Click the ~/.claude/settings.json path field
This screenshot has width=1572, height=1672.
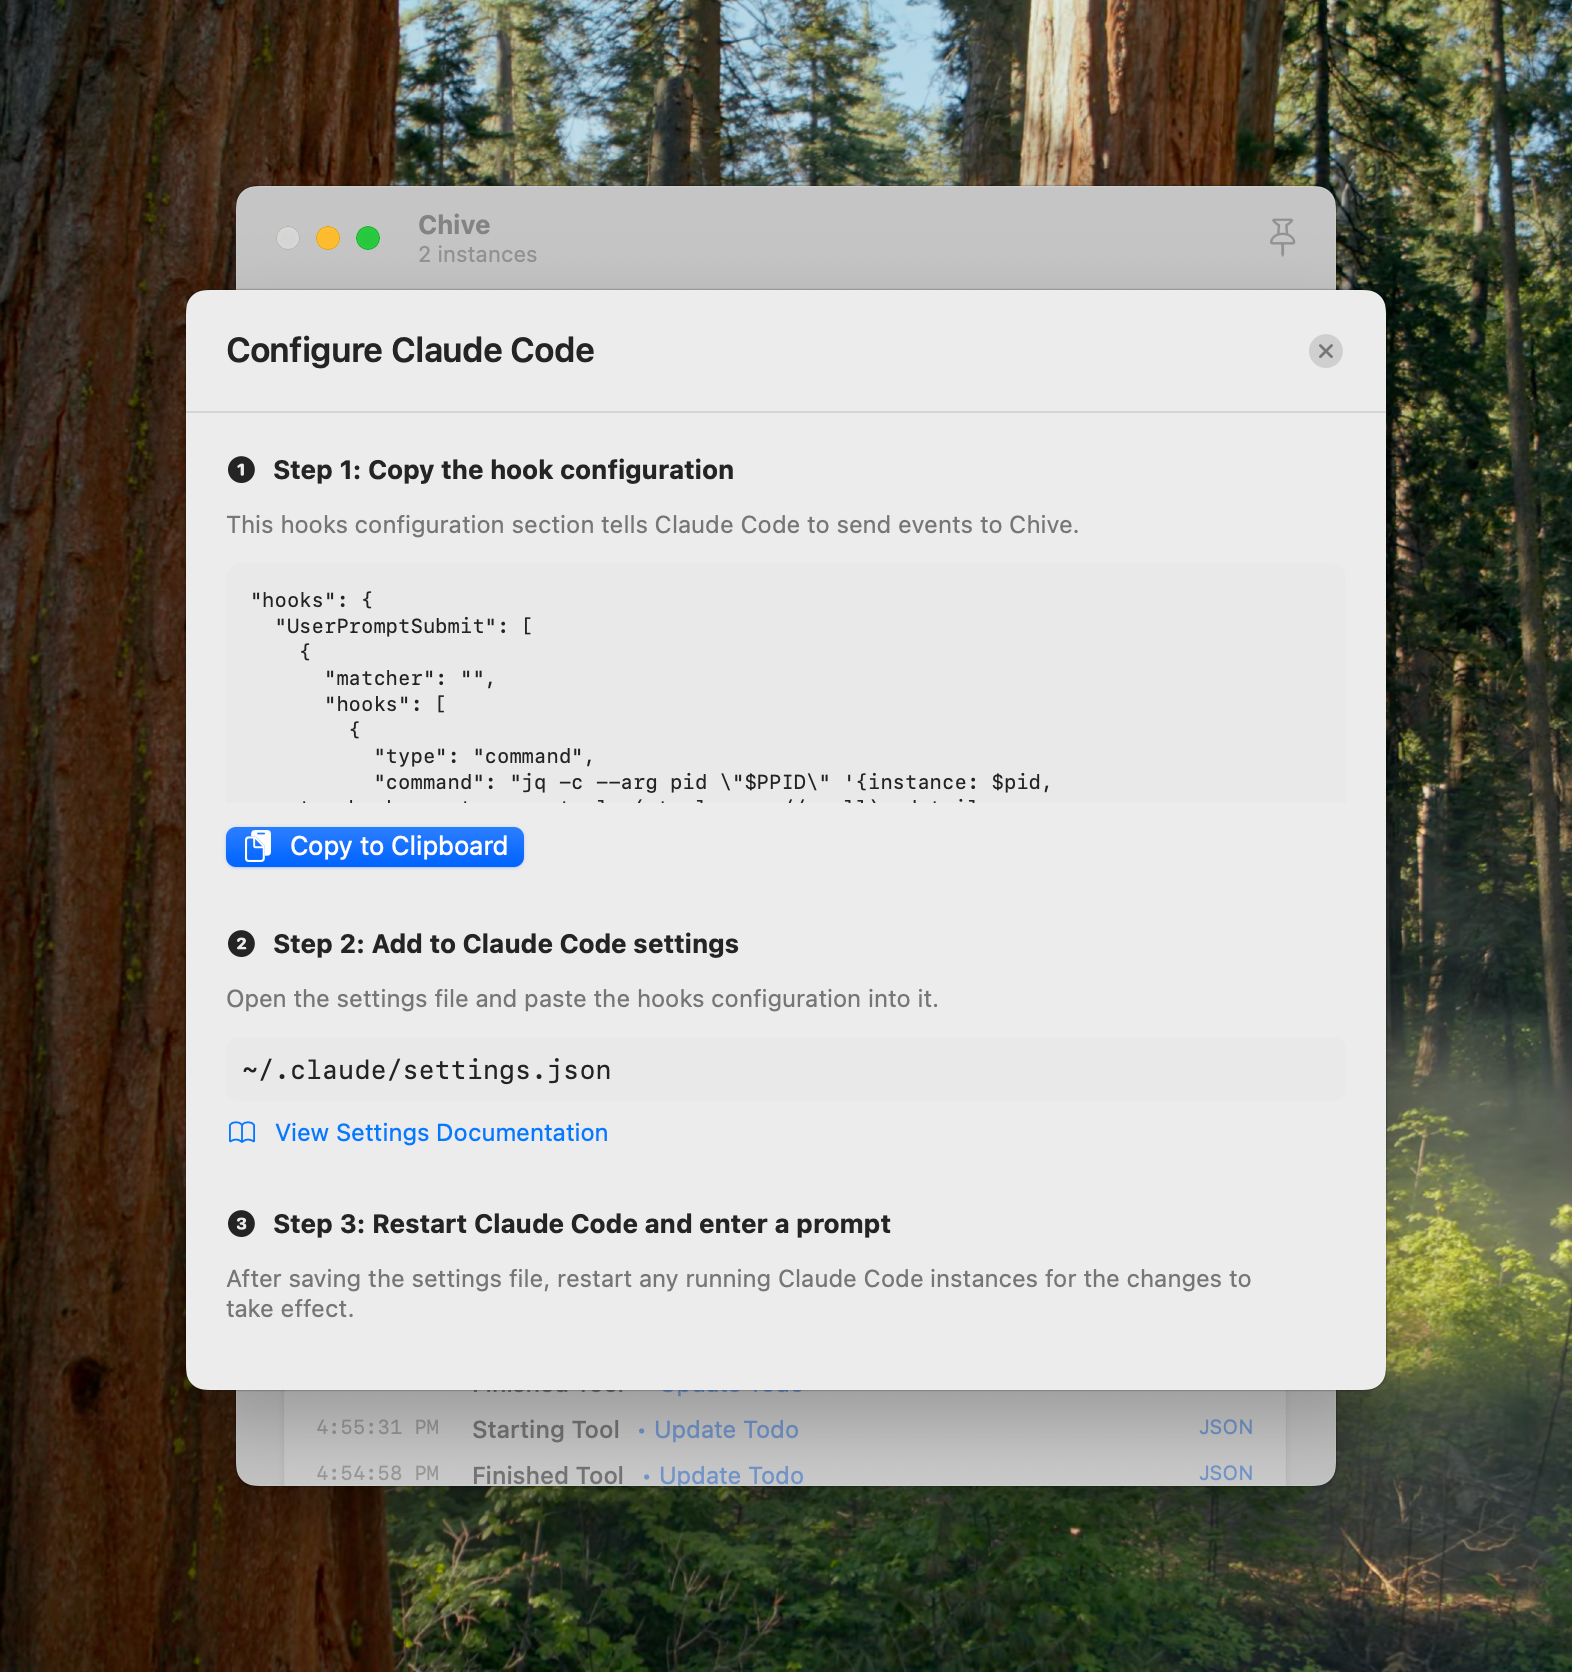click(x=786, y=1070)
